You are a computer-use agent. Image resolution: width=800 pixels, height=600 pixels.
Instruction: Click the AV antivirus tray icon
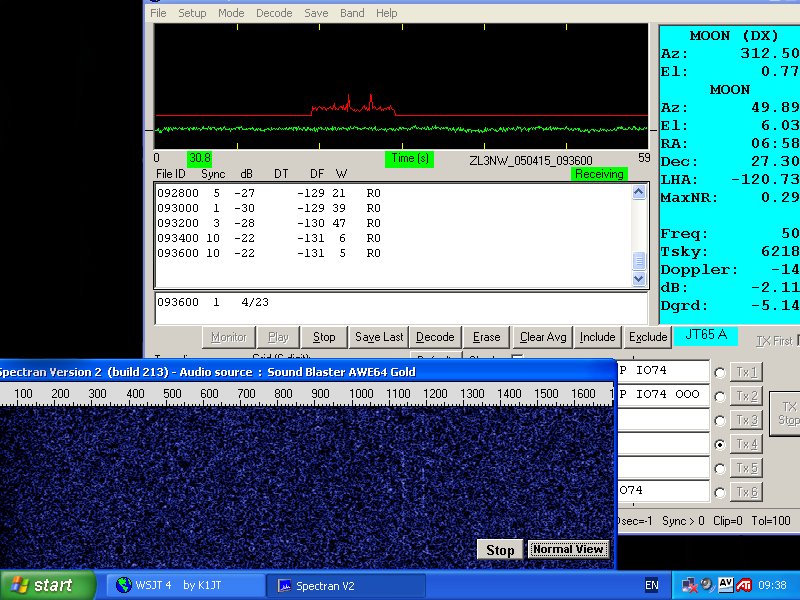coord(725,585)
